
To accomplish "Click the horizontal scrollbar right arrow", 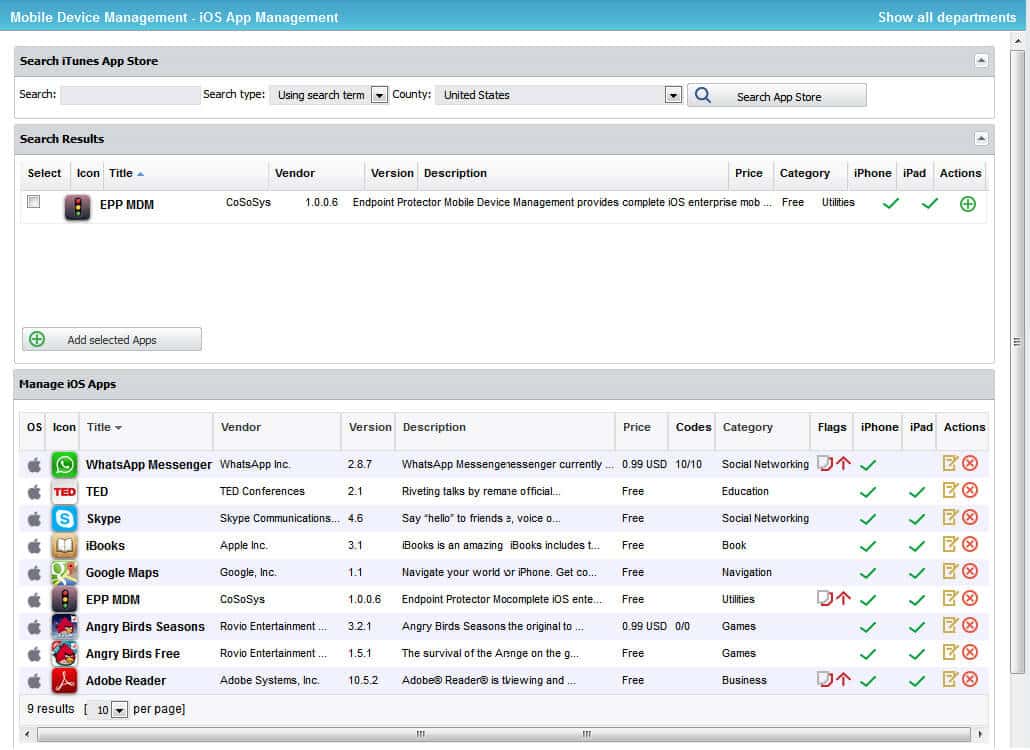I will click(x=979, y=734).
